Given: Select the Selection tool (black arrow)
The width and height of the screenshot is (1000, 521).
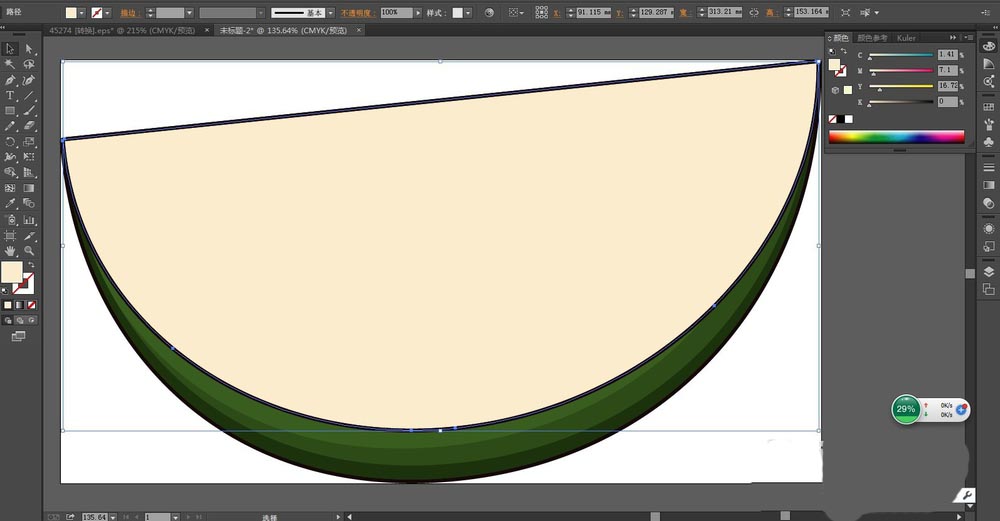Looking at the screenshot, I should [x=10, y=49].
